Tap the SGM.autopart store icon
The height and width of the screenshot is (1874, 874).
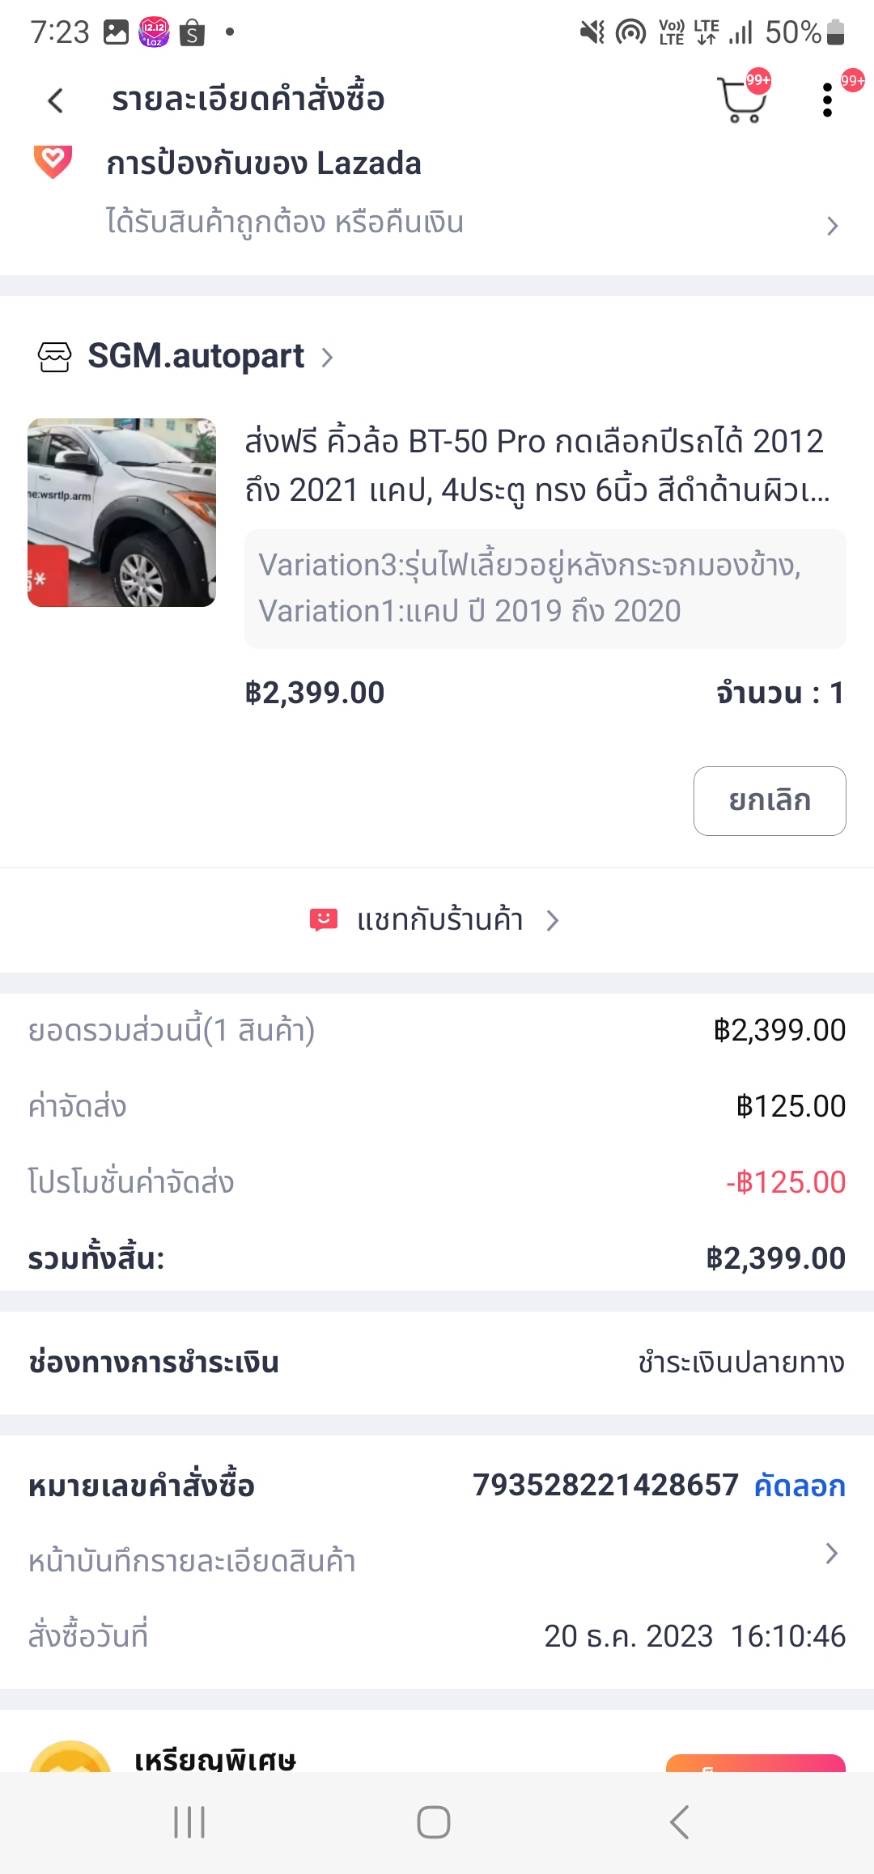click(54, 357)
